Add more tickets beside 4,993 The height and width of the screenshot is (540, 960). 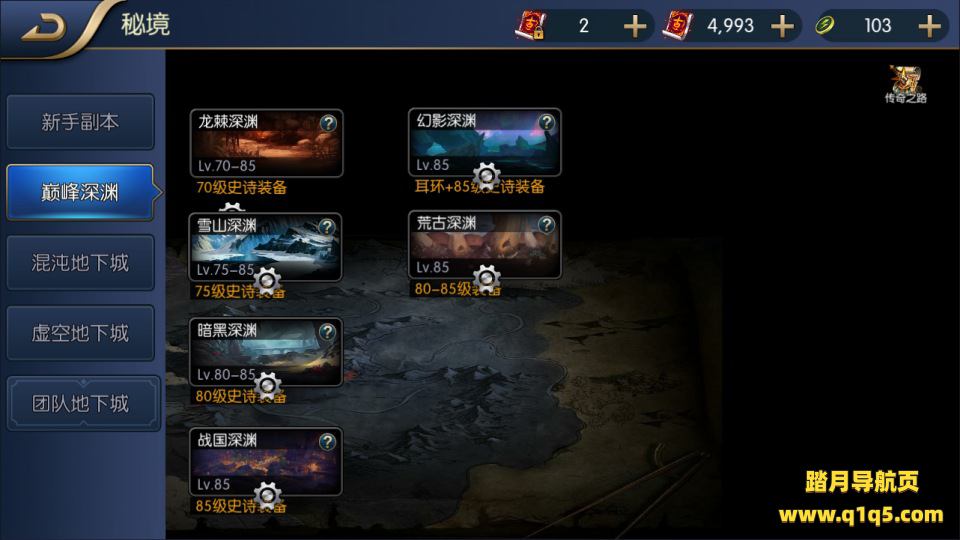(x=782, y=26)
